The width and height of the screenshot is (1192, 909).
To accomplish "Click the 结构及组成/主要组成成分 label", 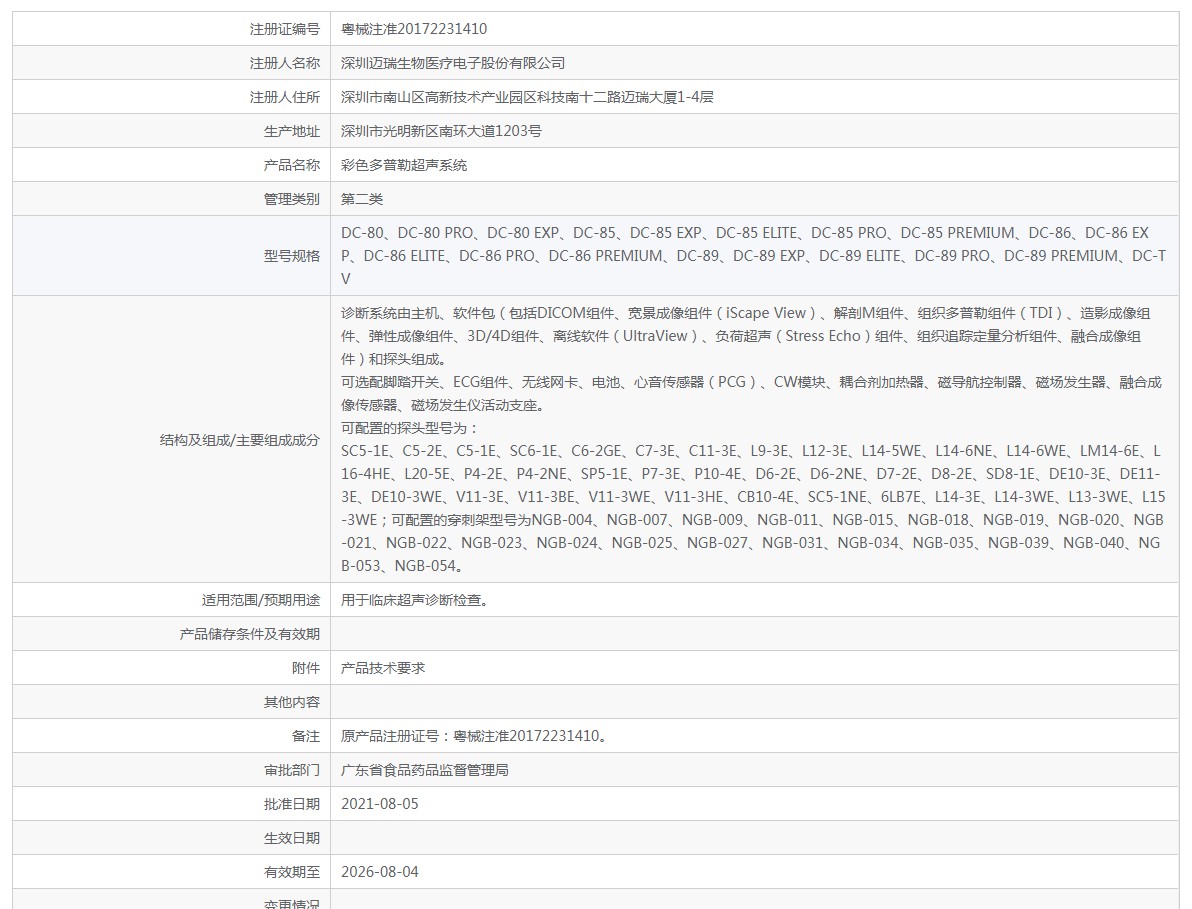I will (239, 440).
